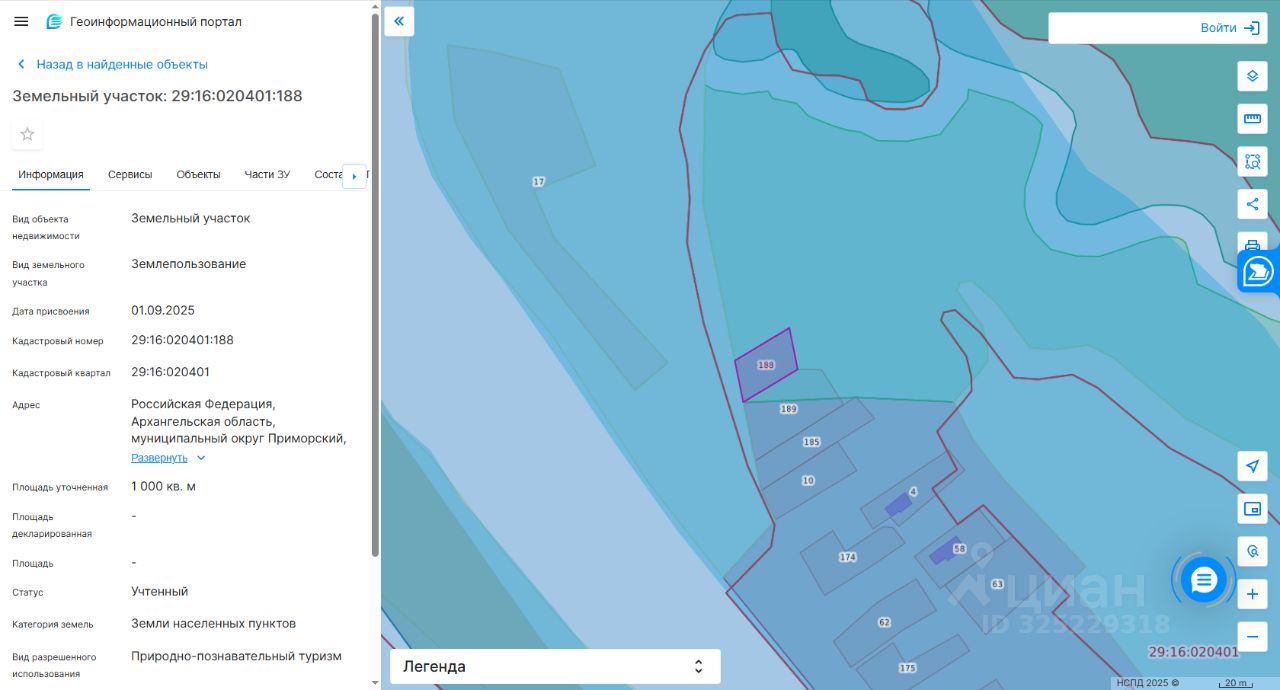This screenshot has height=690, width=1280.
Task: Expand the full address via Развернуть
Action: tap(159, 458)
